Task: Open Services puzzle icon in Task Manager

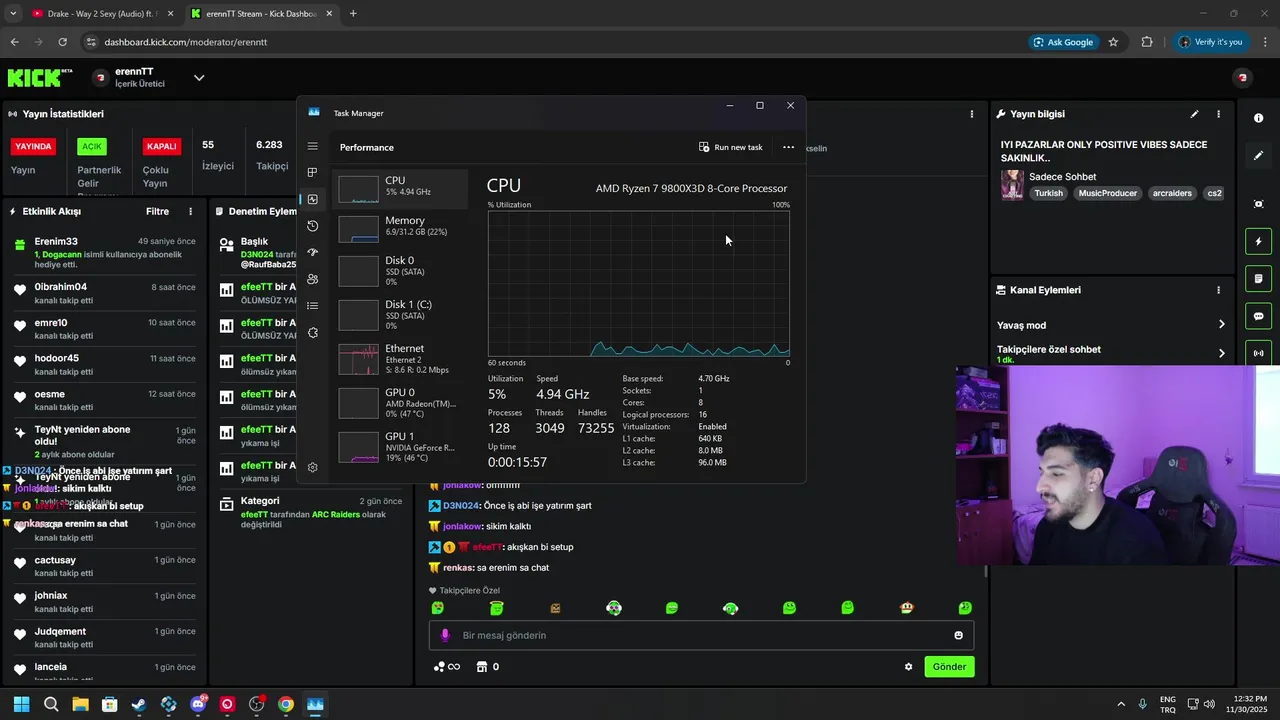Action: tap(313, 332)
